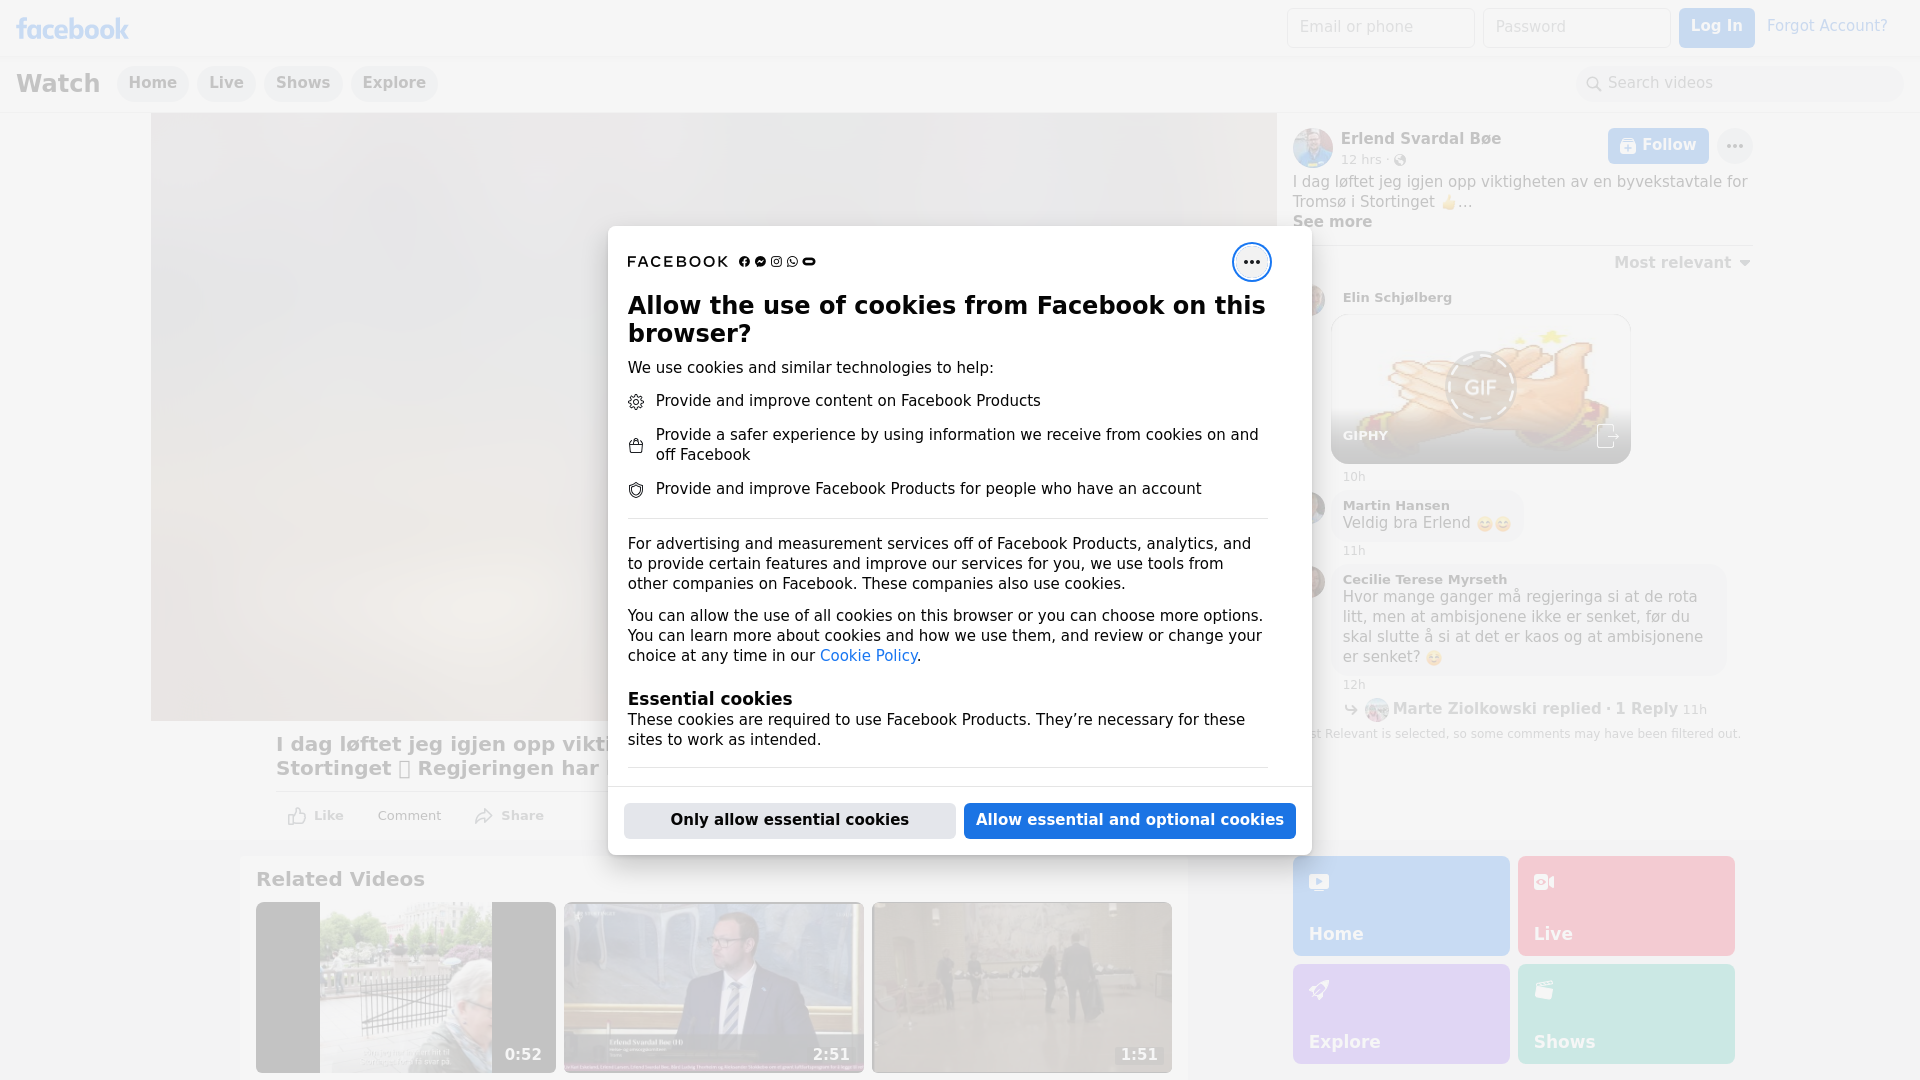This screenshot has width=1920, height=1080.
Task: Click Erlend Svardal Bøe name link
Action: [1420, 139]
